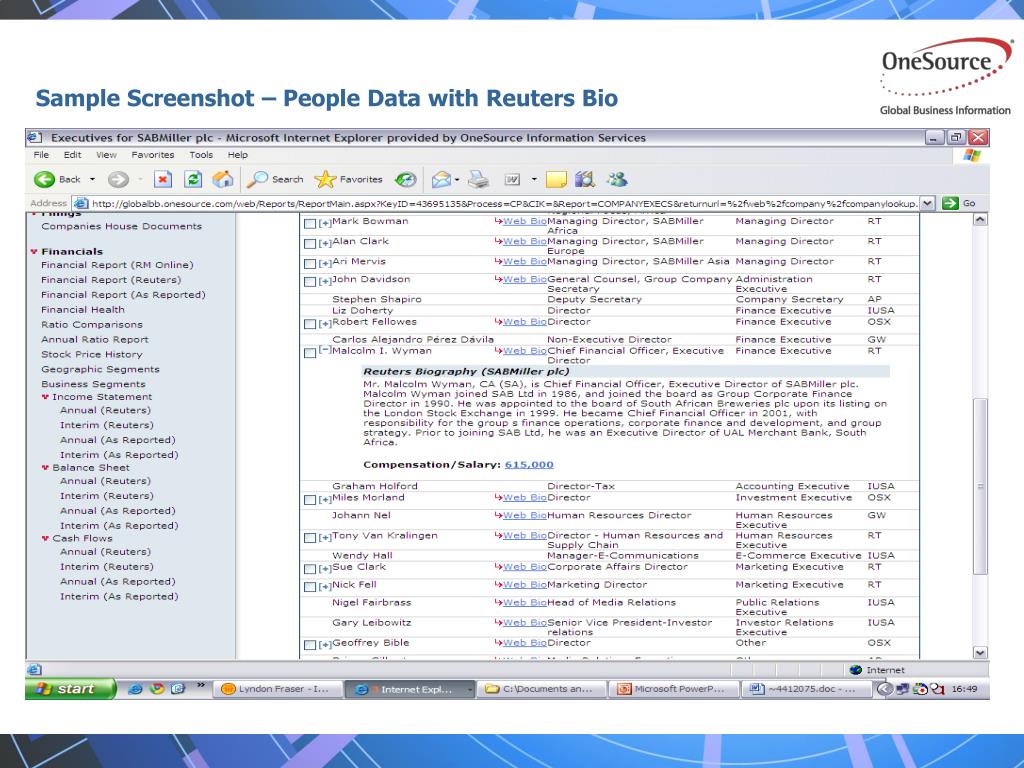Click the green Go arrow button

(950, 203)
